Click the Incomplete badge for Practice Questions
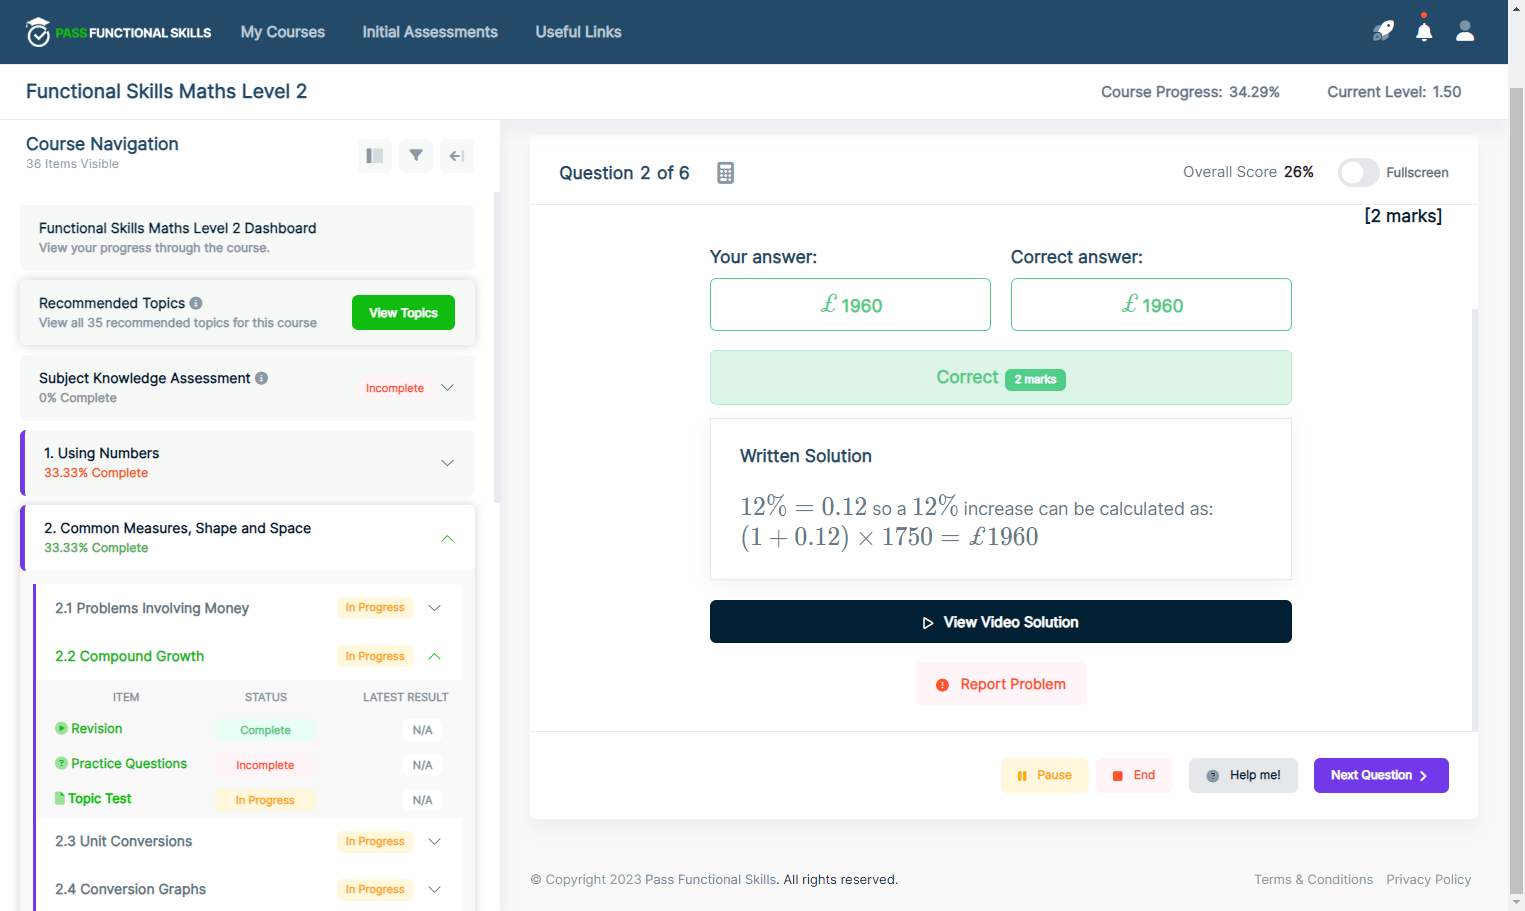This screenshot has height=911, width=1525. tap(265, 766)
